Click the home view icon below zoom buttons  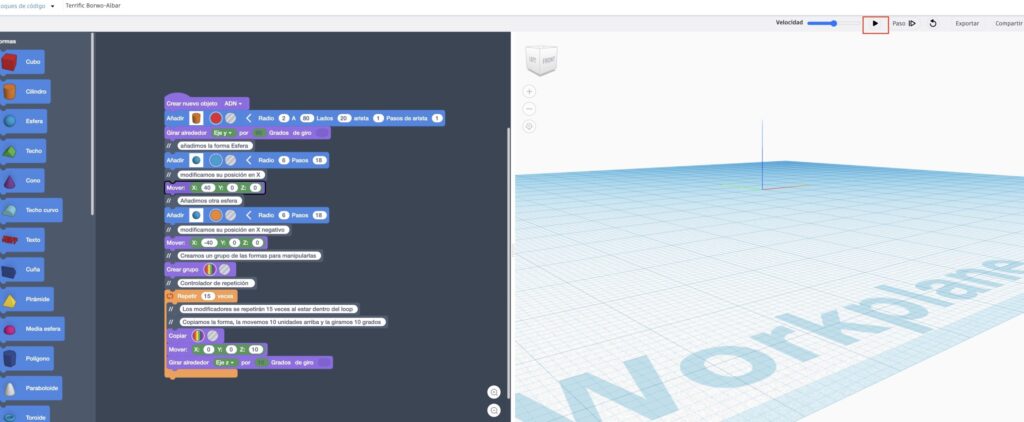point(530,126)
